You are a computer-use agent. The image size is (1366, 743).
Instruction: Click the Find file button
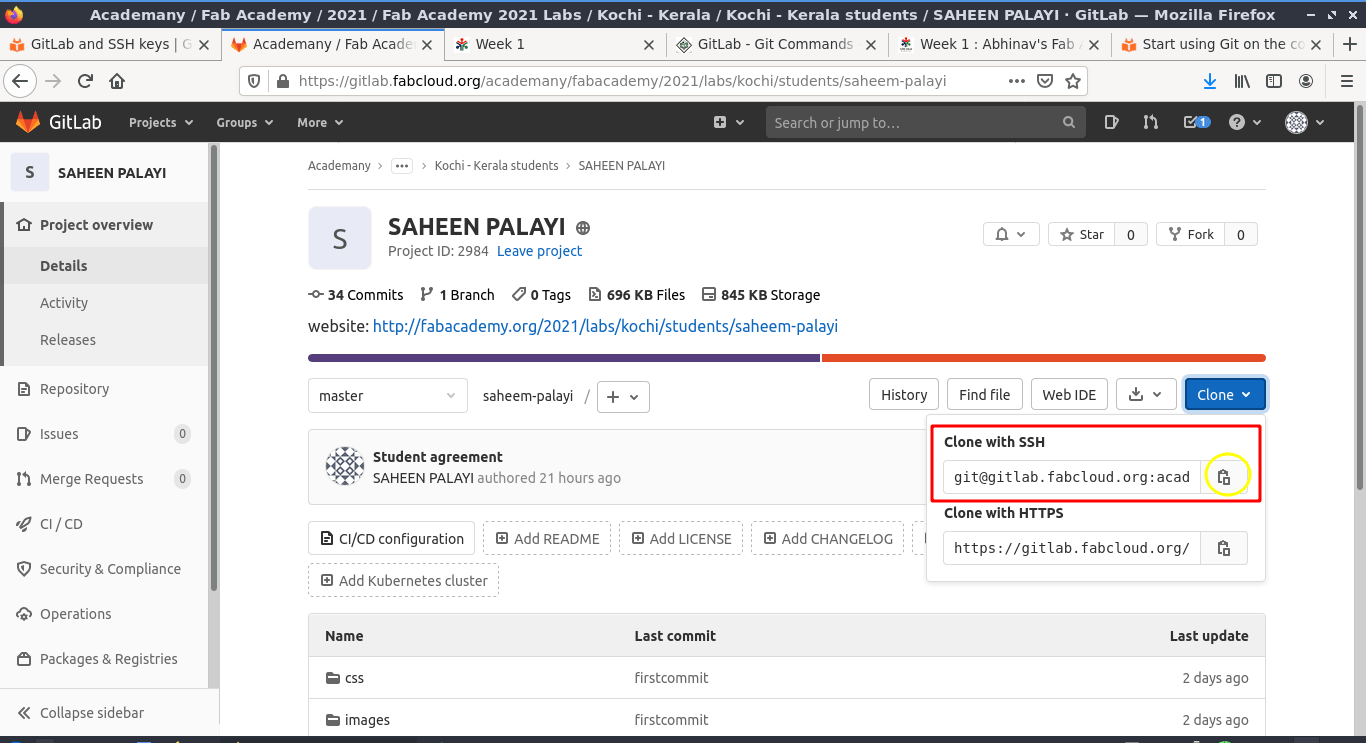[985, 394]
